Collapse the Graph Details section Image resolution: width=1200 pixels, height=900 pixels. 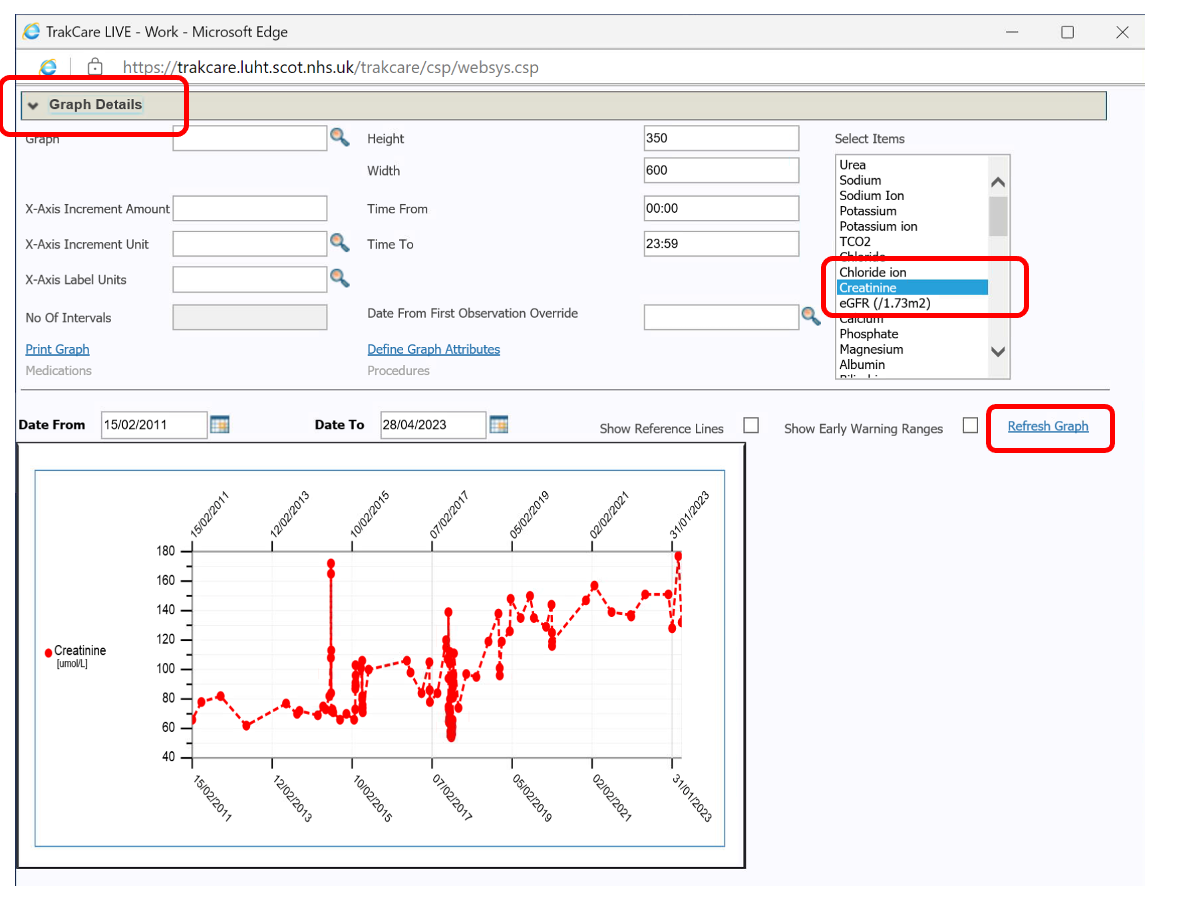[x=33, y=105]
